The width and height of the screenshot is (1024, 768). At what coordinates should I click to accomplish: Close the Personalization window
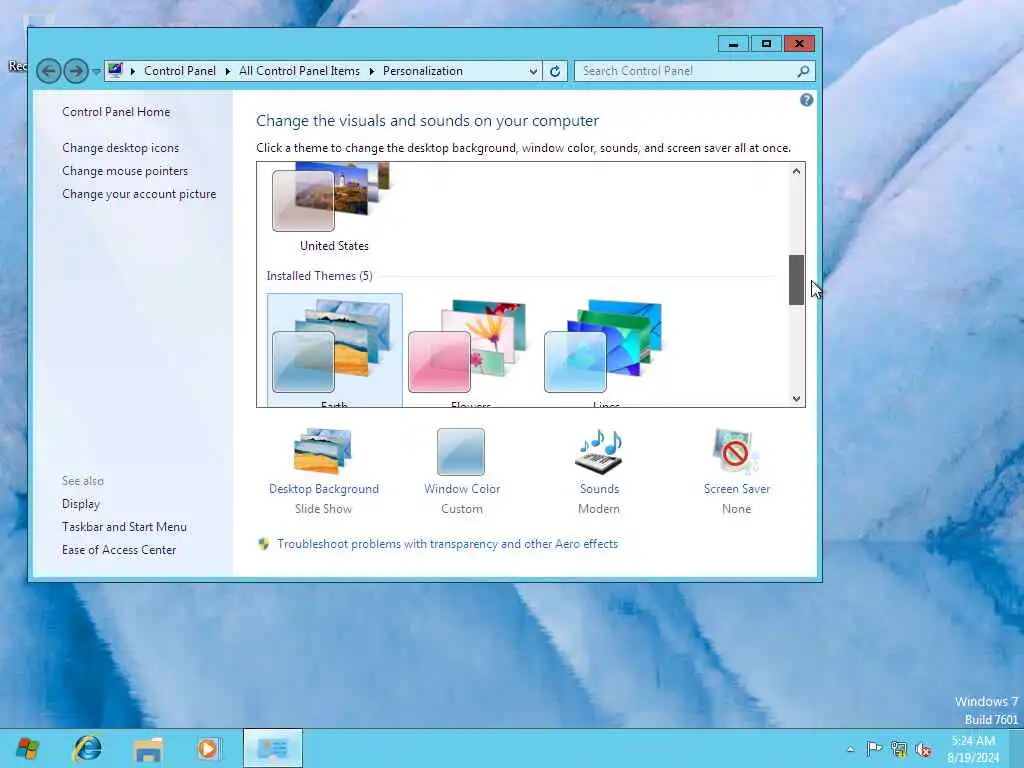[x=799, y=44]
